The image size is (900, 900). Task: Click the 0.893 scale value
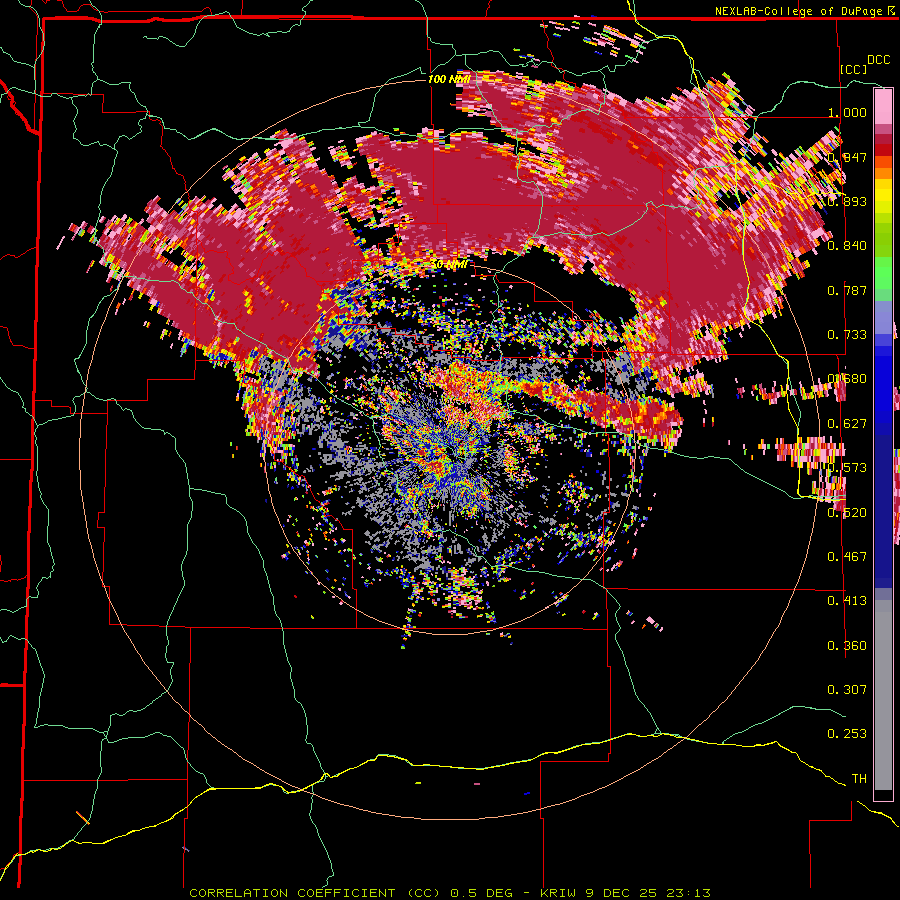[x=847, y=201]
